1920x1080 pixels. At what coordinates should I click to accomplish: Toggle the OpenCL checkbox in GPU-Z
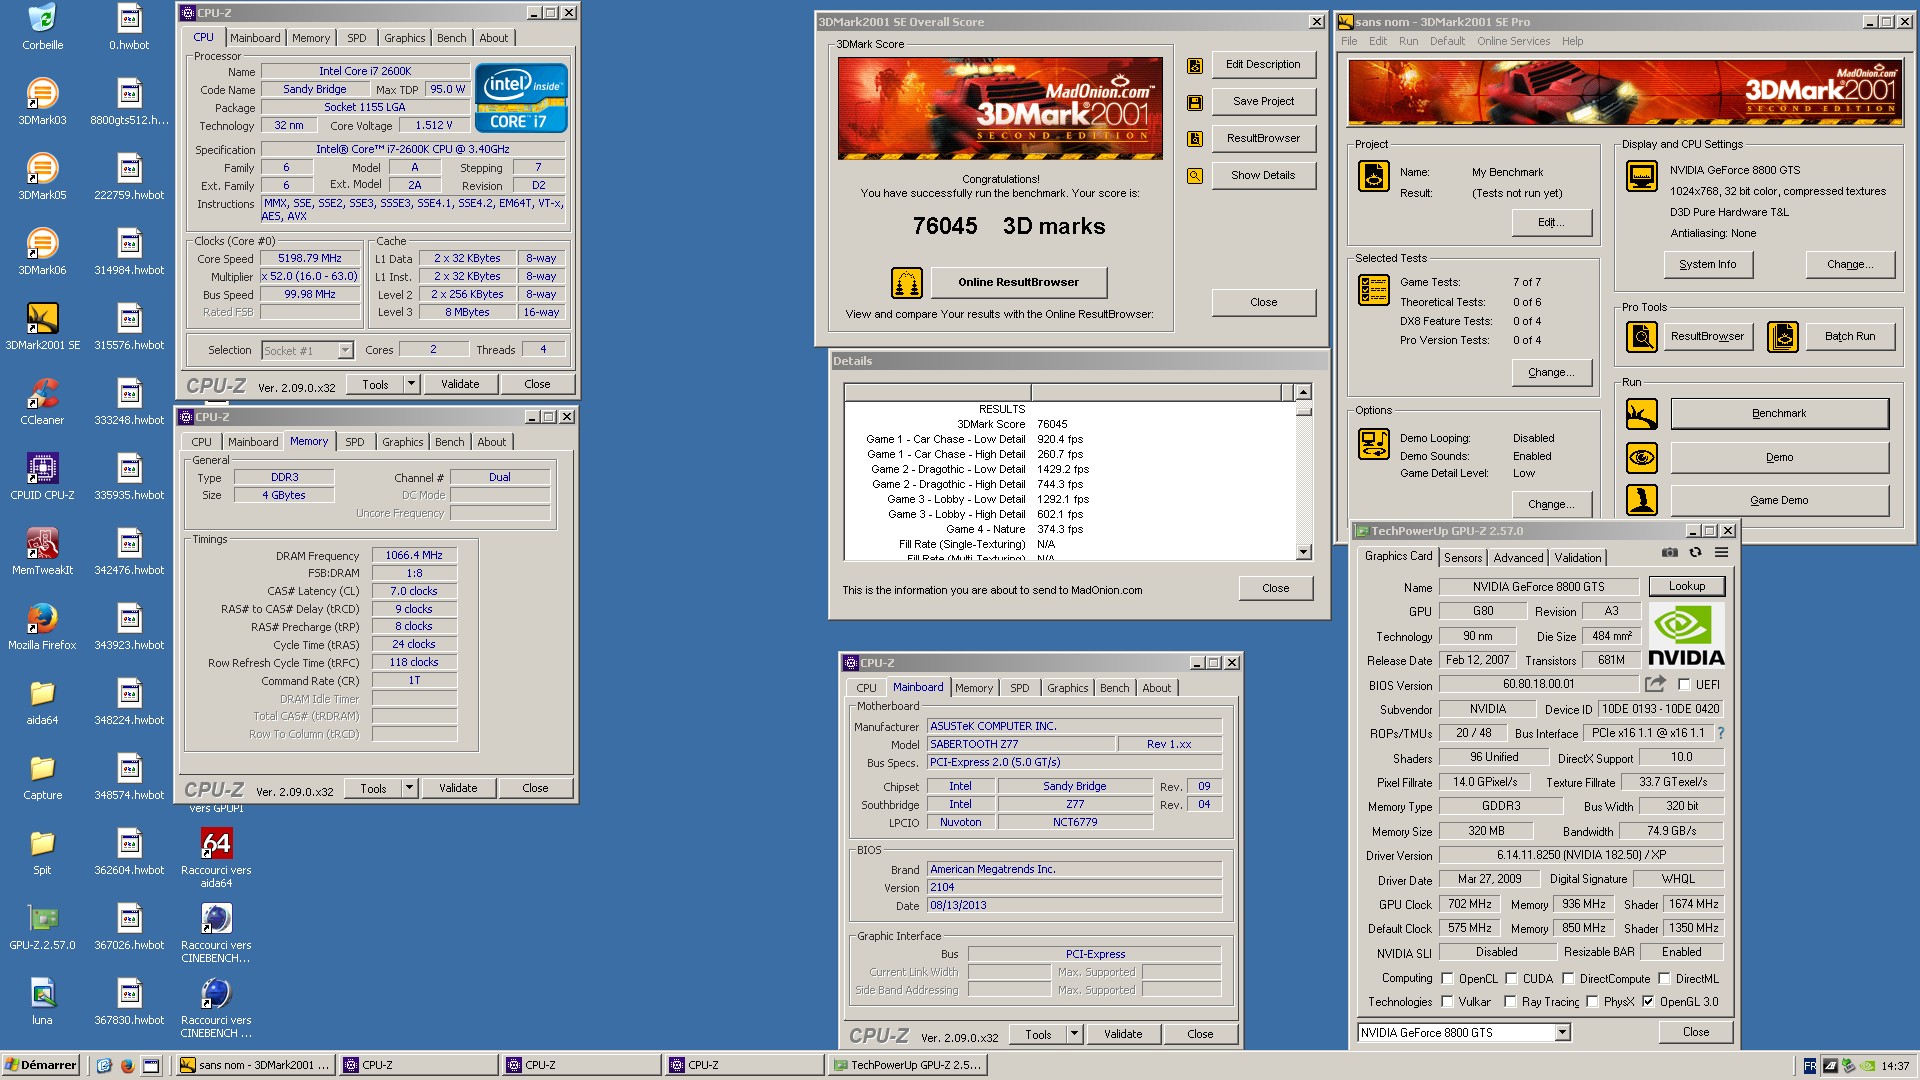point(1445,979)
